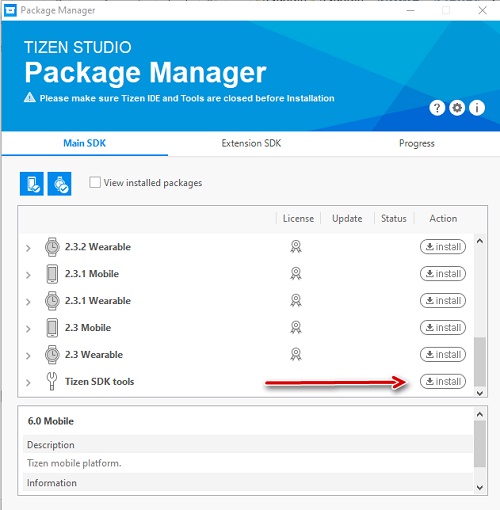Select the 2.3 Mobile package name
This screenshot has width=500, height=510.
click(88, 328)
